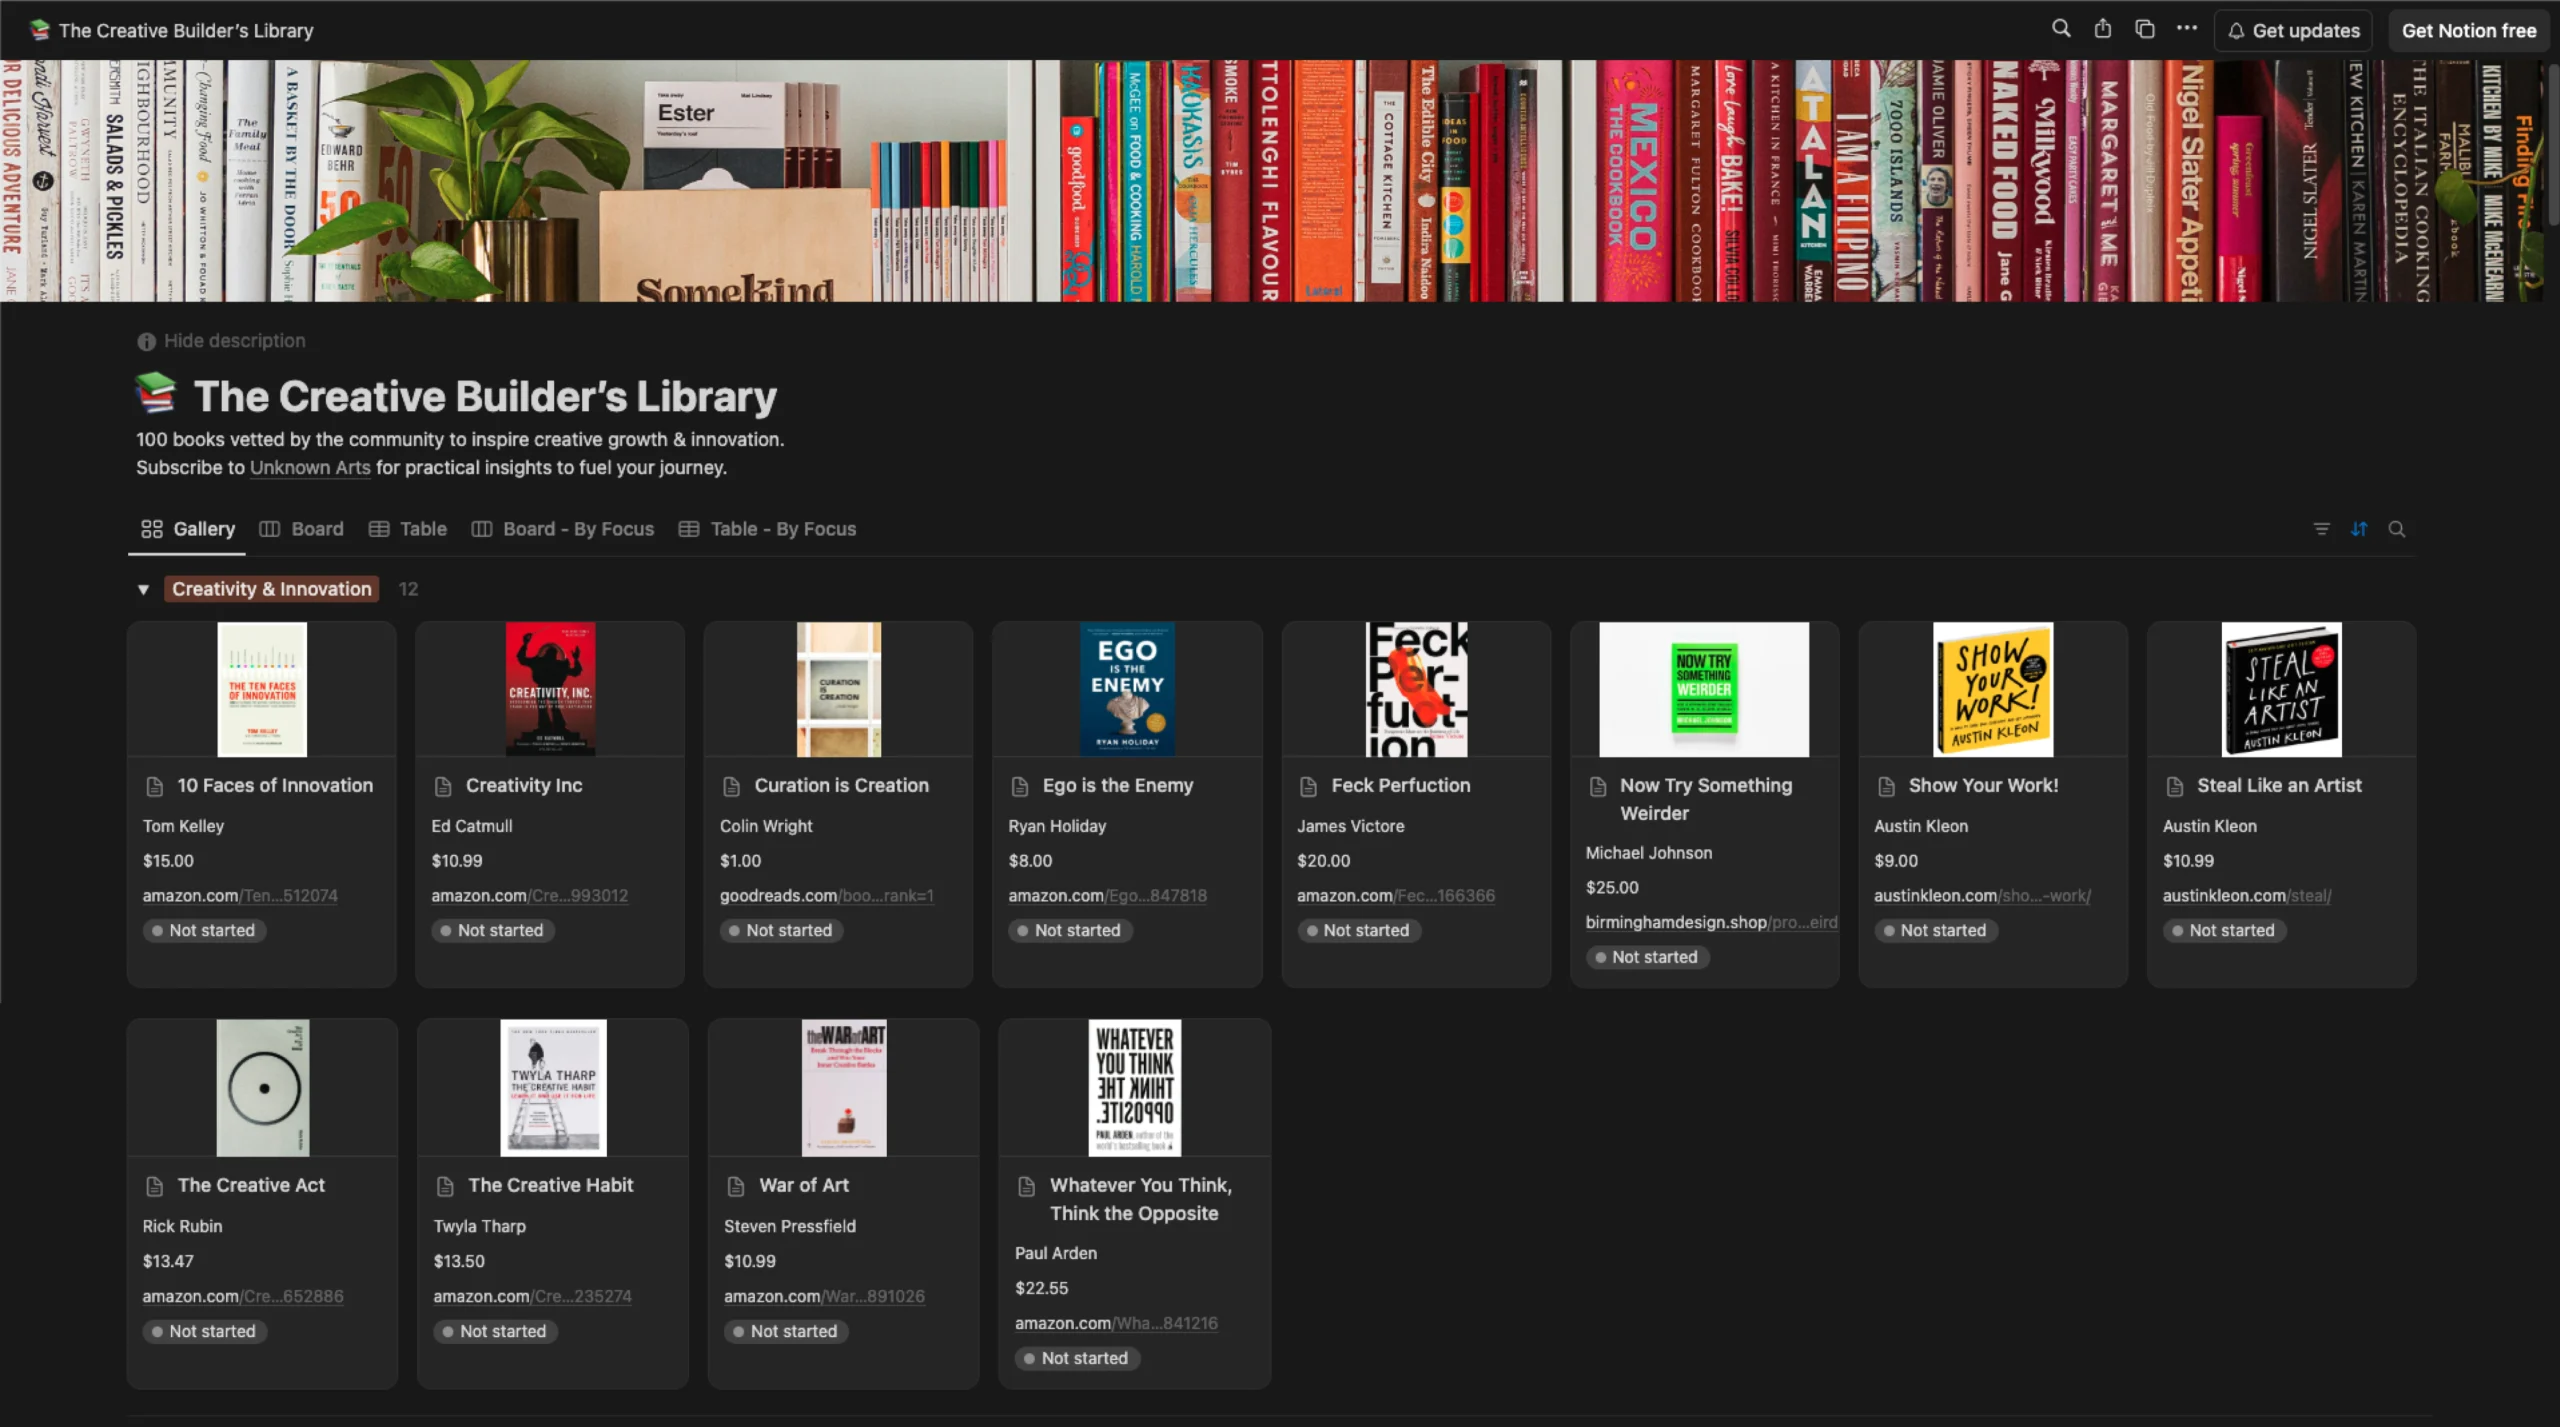2560x1427 pixels.
Task: Open birminghamdesign.shop link
Action: click(1710, 922)
